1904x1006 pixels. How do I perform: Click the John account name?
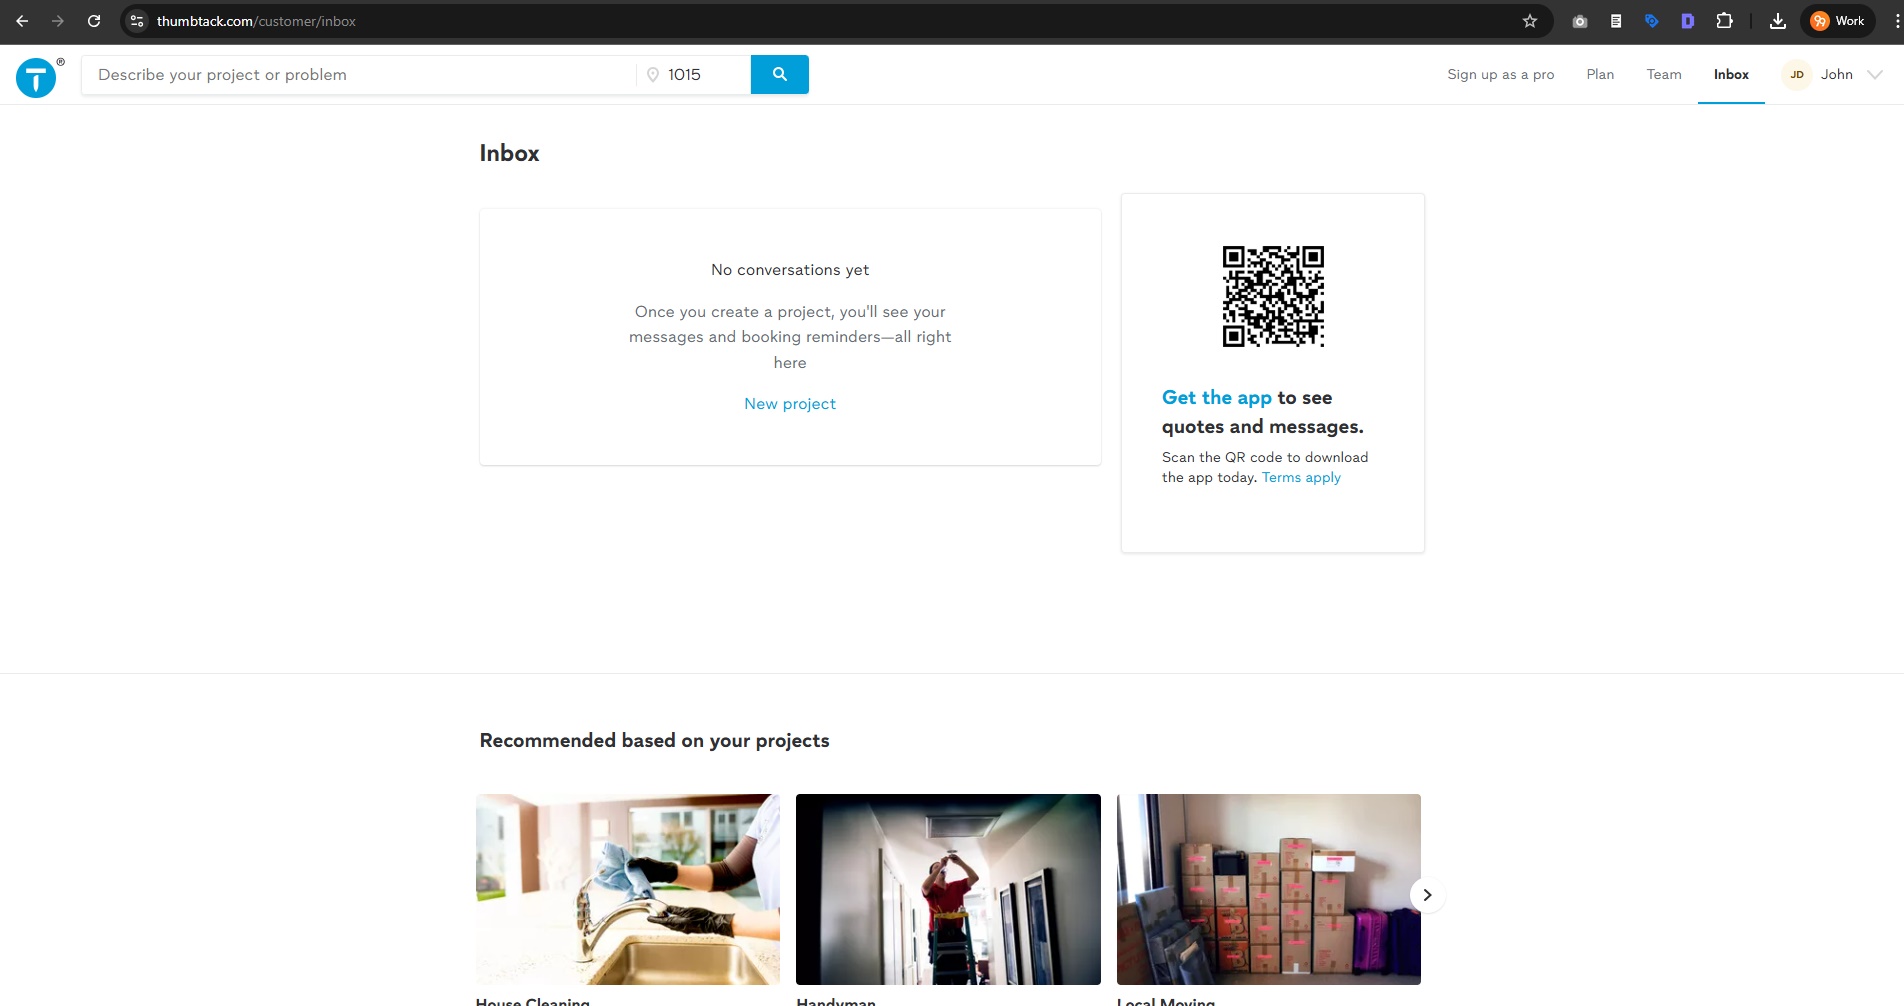tap(1836, 75)
